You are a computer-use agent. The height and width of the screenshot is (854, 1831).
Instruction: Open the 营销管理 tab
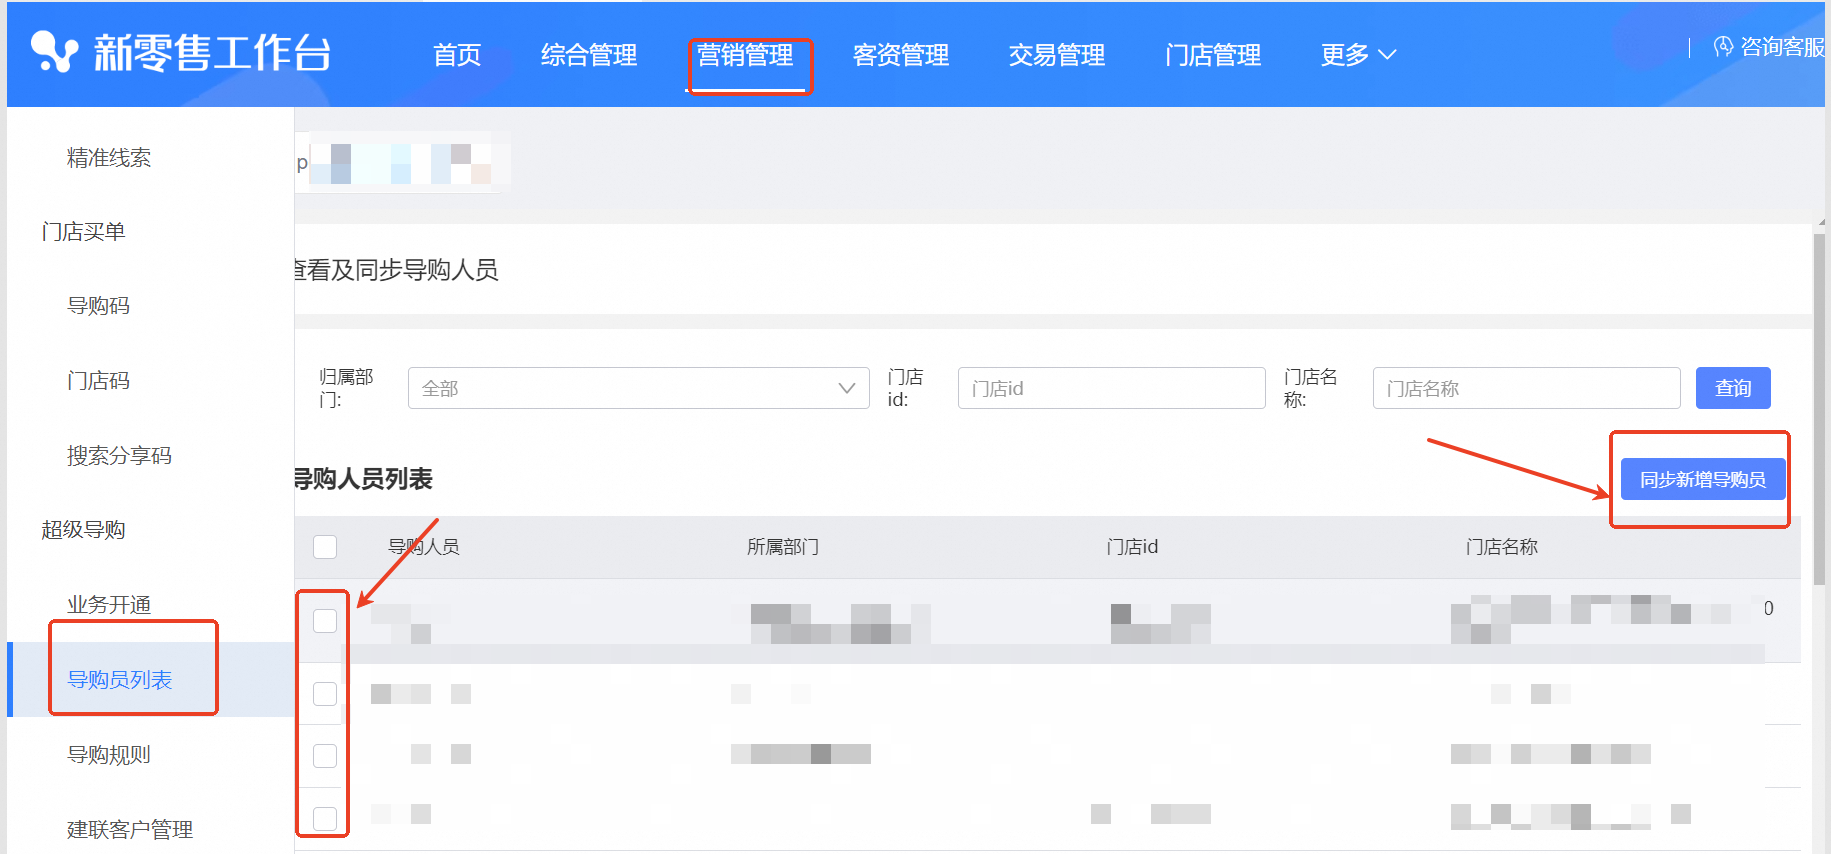745,55
